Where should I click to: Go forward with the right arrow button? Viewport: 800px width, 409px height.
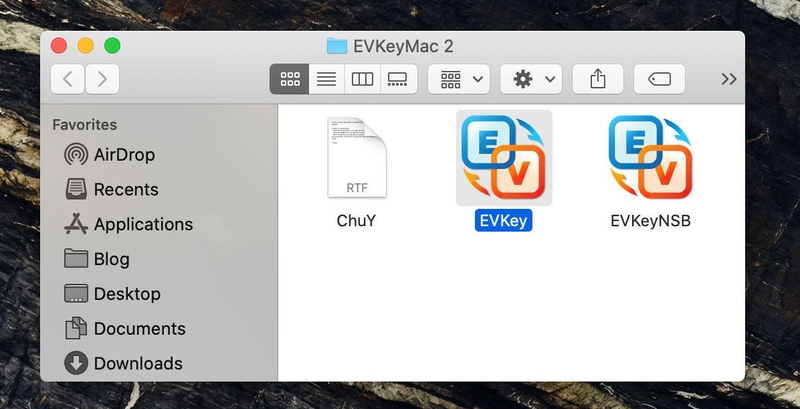102,79
